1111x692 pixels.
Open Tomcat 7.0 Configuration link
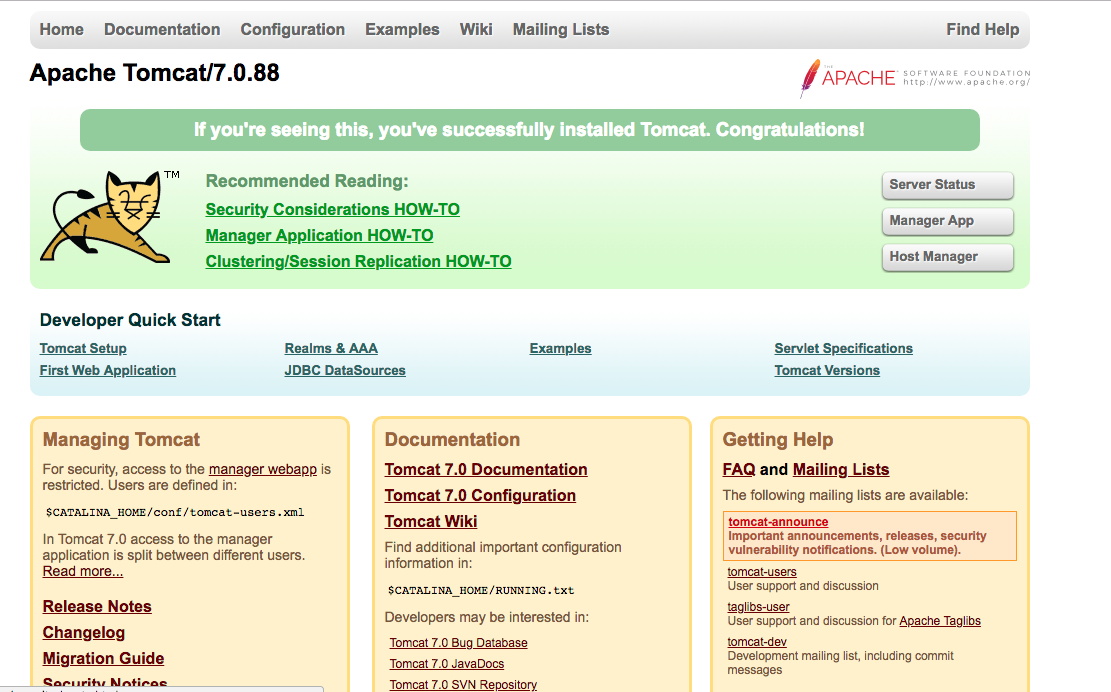[x=480, y=497]
